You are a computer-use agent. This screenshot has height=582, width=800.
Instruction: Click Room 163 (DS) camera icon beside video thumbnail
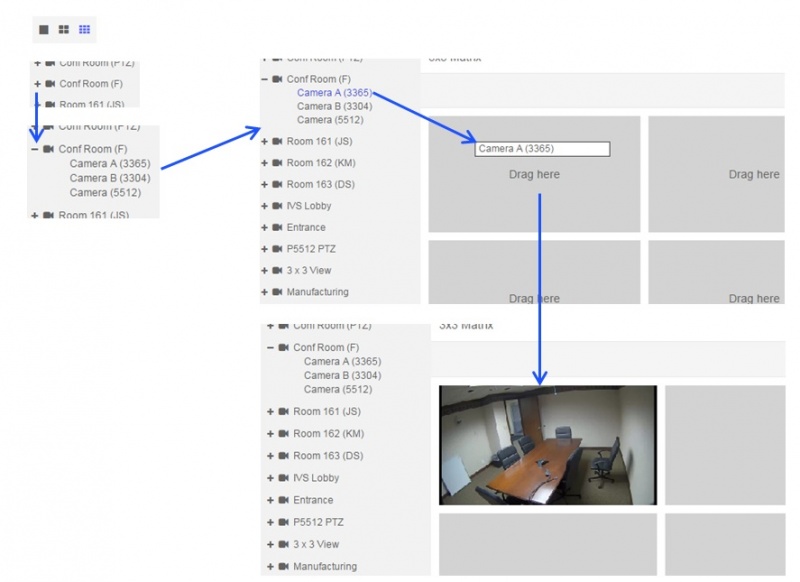point(284,456)
